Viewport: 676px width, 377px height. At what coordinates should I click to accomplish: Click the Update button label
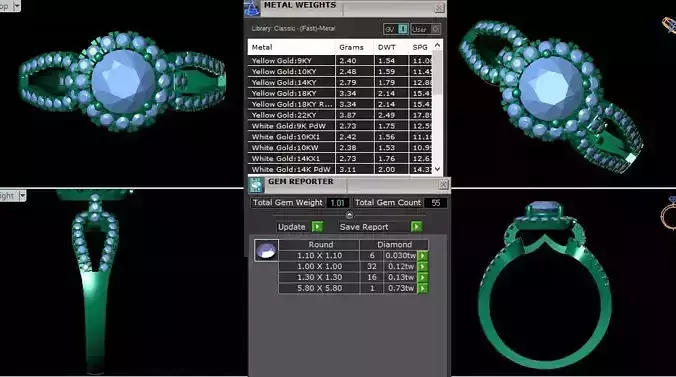tap(291, 227)
